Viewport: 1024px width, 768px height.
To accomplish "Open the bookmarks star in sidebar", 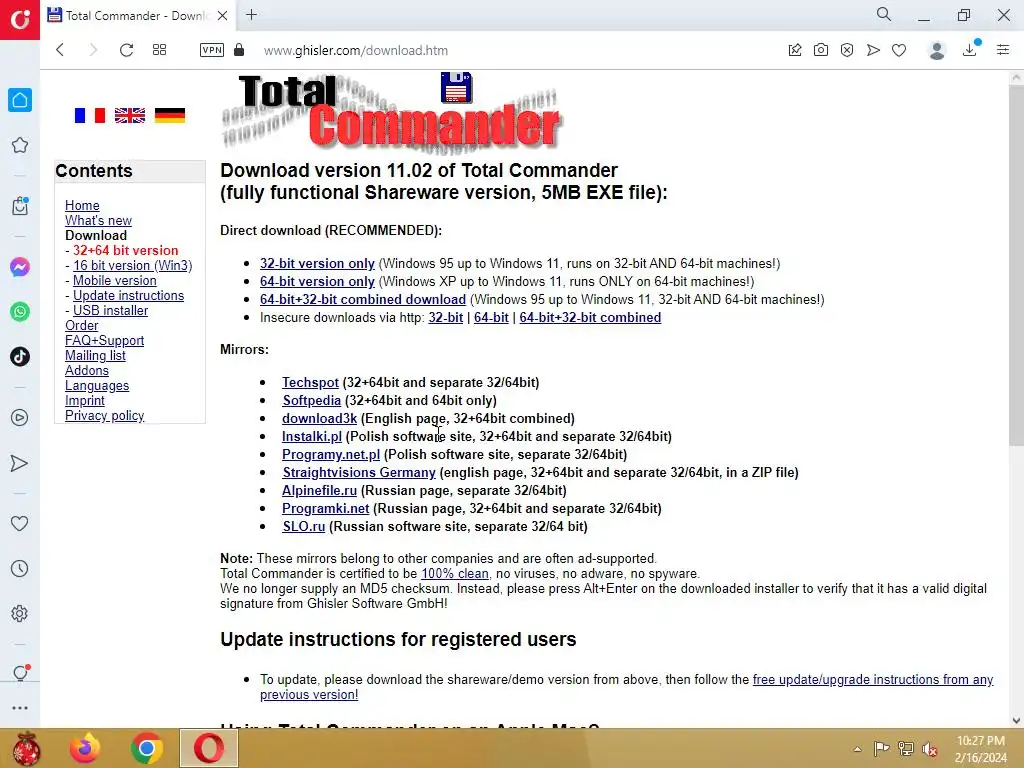I will 20,145.
